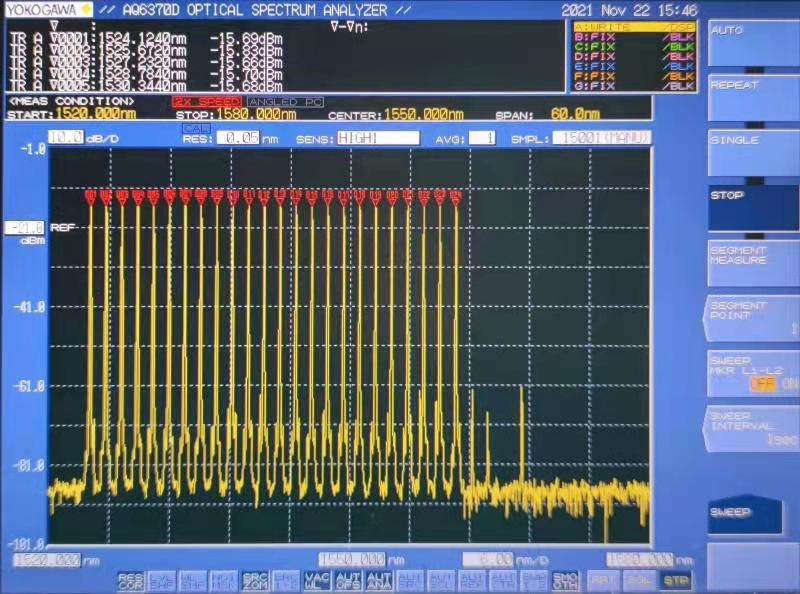Click STOP 1580.000nm in meas condition
800x594 pixels.
coord(236,114)
